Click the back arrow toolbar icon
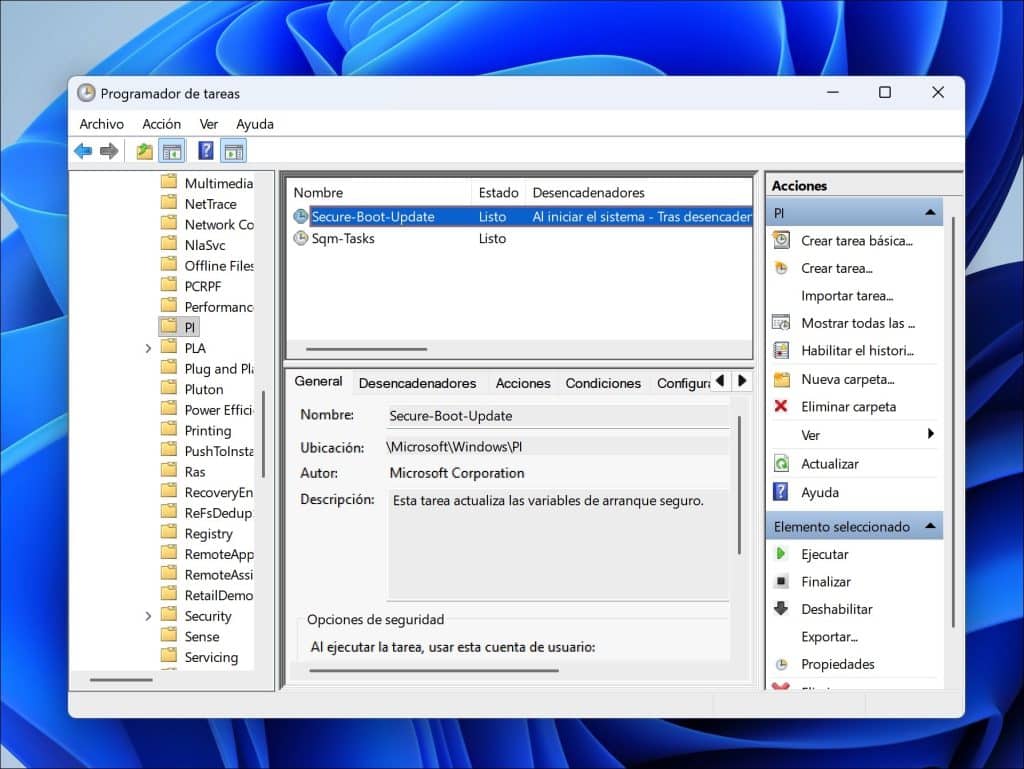 pos(83,151)
